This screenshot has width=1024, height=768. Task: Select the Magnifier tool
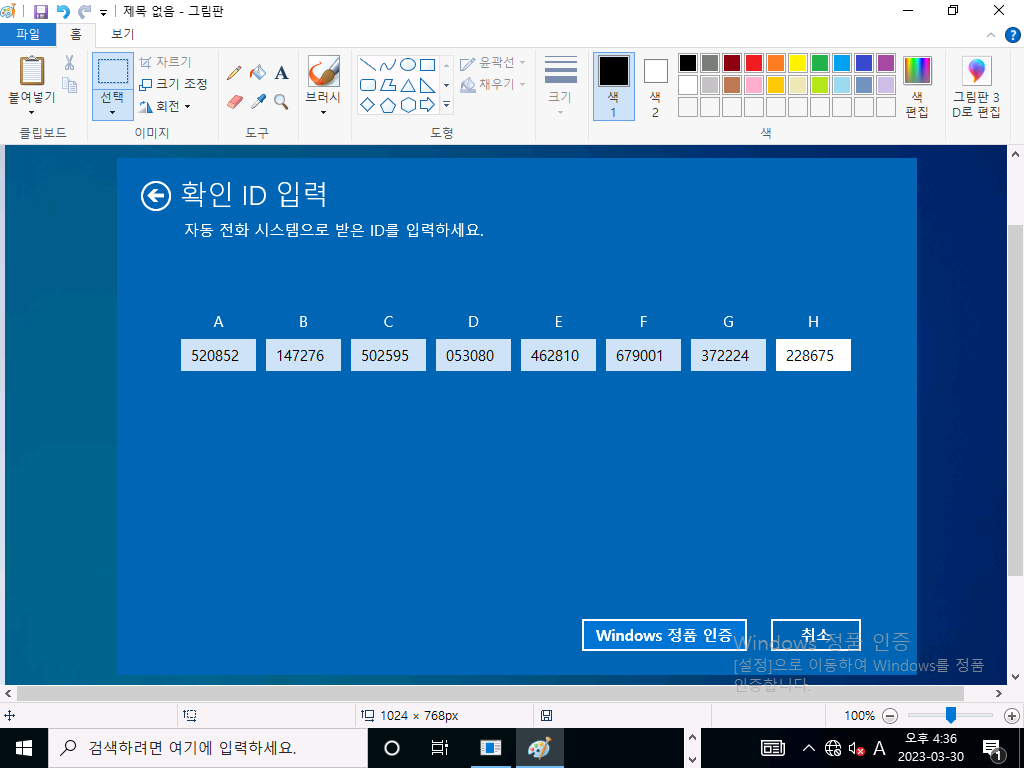pos(281,101)
